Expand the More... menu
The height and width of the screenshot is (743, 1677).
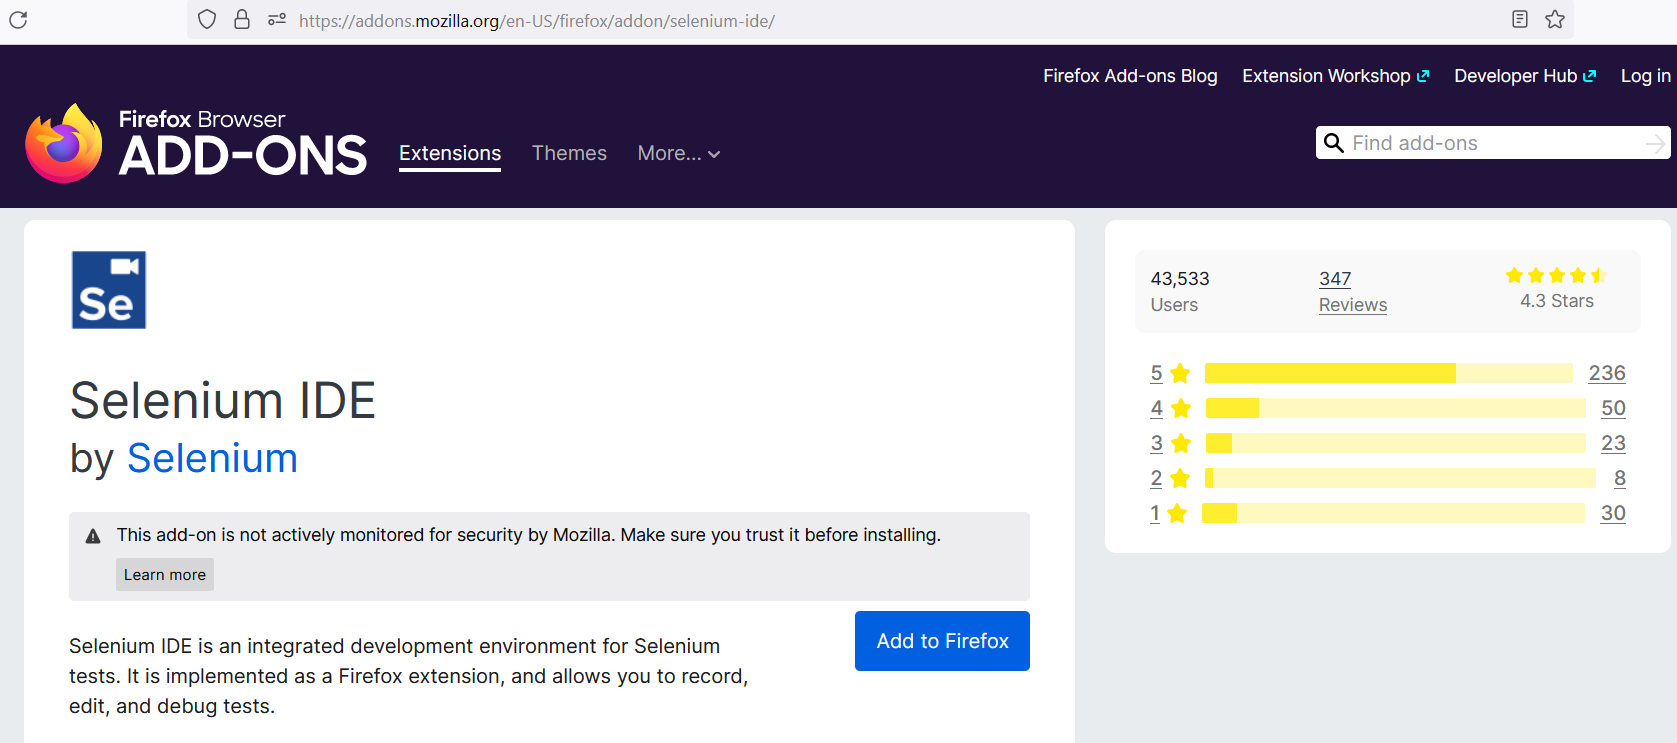click(x=679, y=153)
